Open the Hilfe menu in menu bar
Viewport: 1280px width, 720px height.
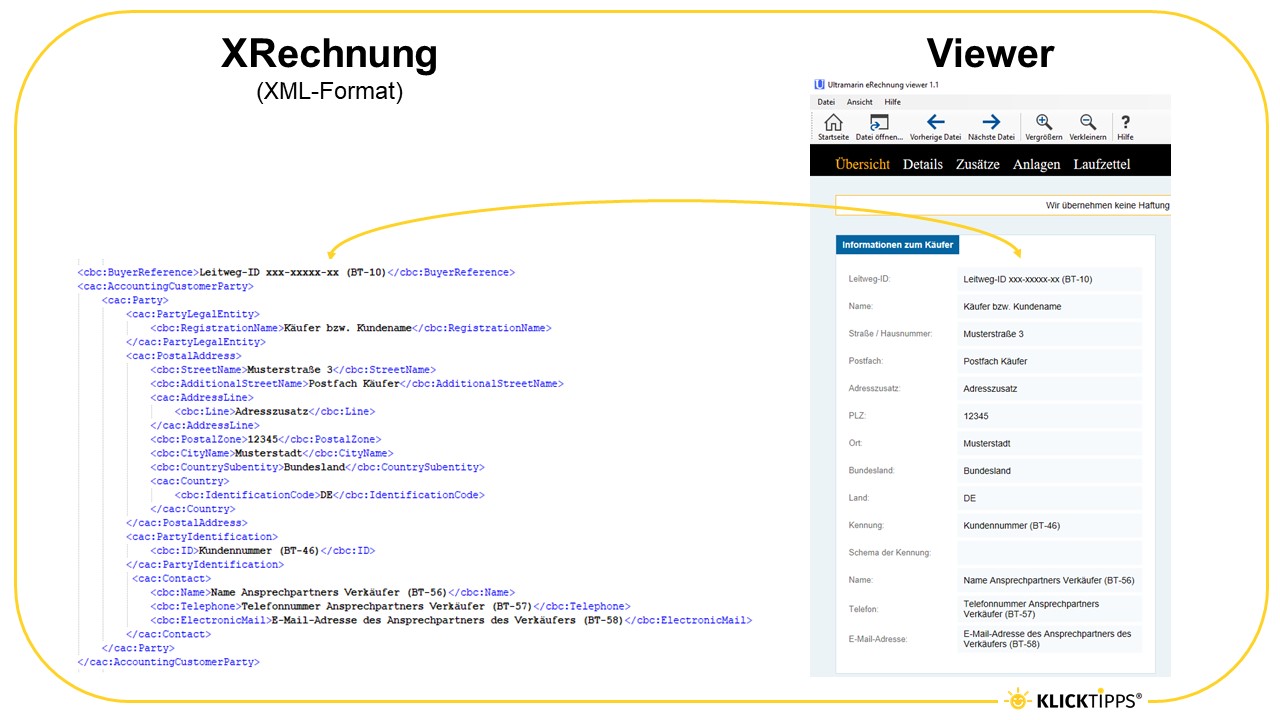892,102
